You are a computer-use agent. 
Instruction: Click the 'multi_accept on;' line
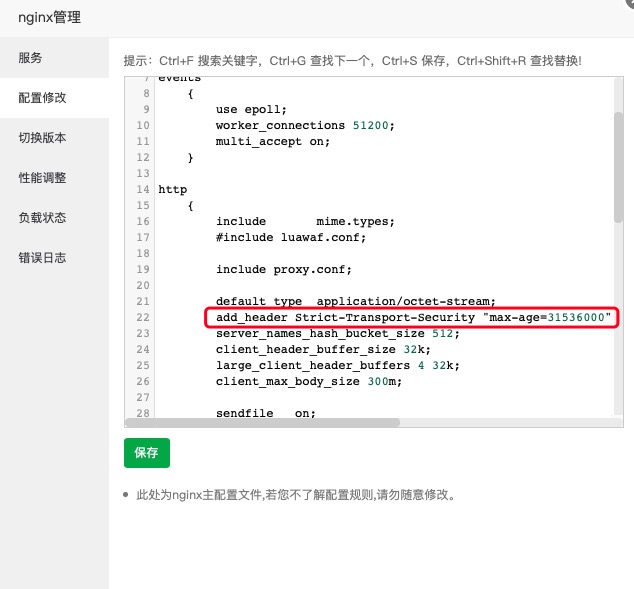click(273, 141)
